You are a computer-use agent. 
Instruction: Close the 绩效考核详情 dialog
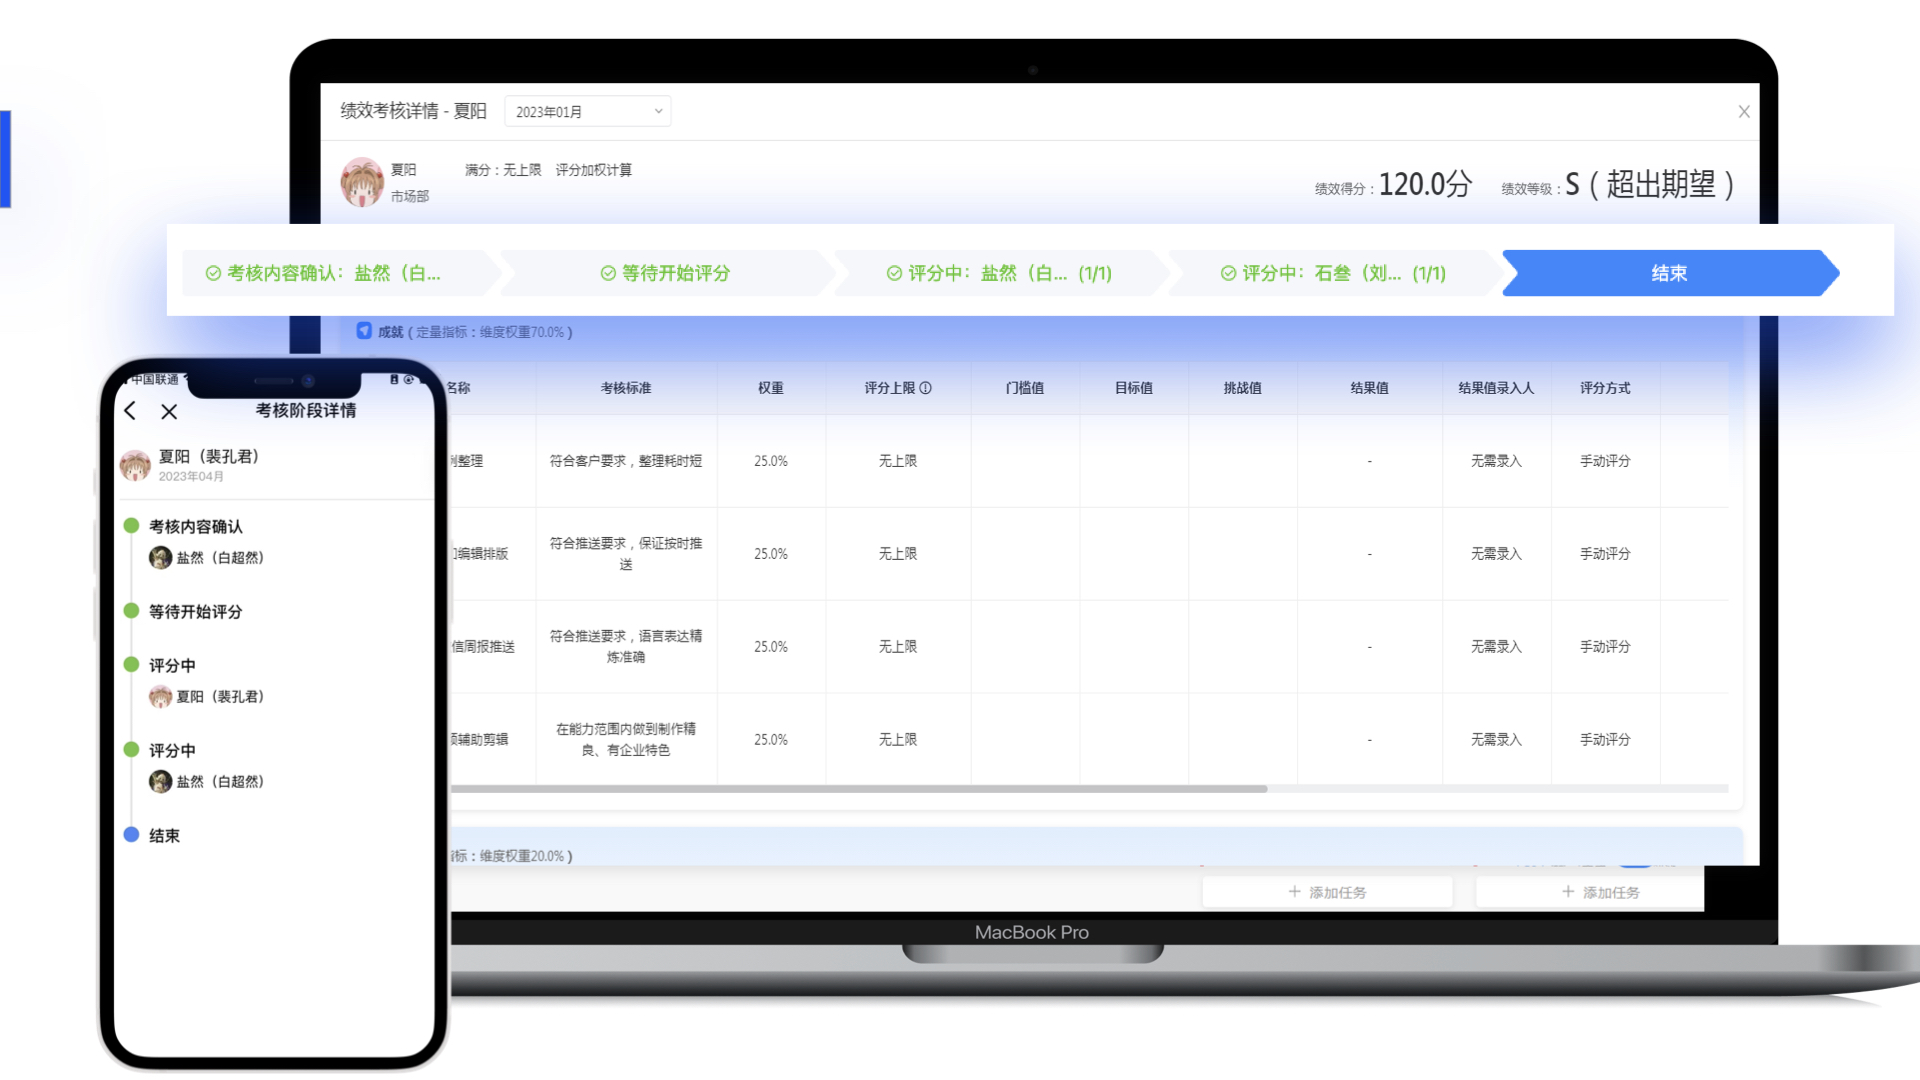(1743, 112)
